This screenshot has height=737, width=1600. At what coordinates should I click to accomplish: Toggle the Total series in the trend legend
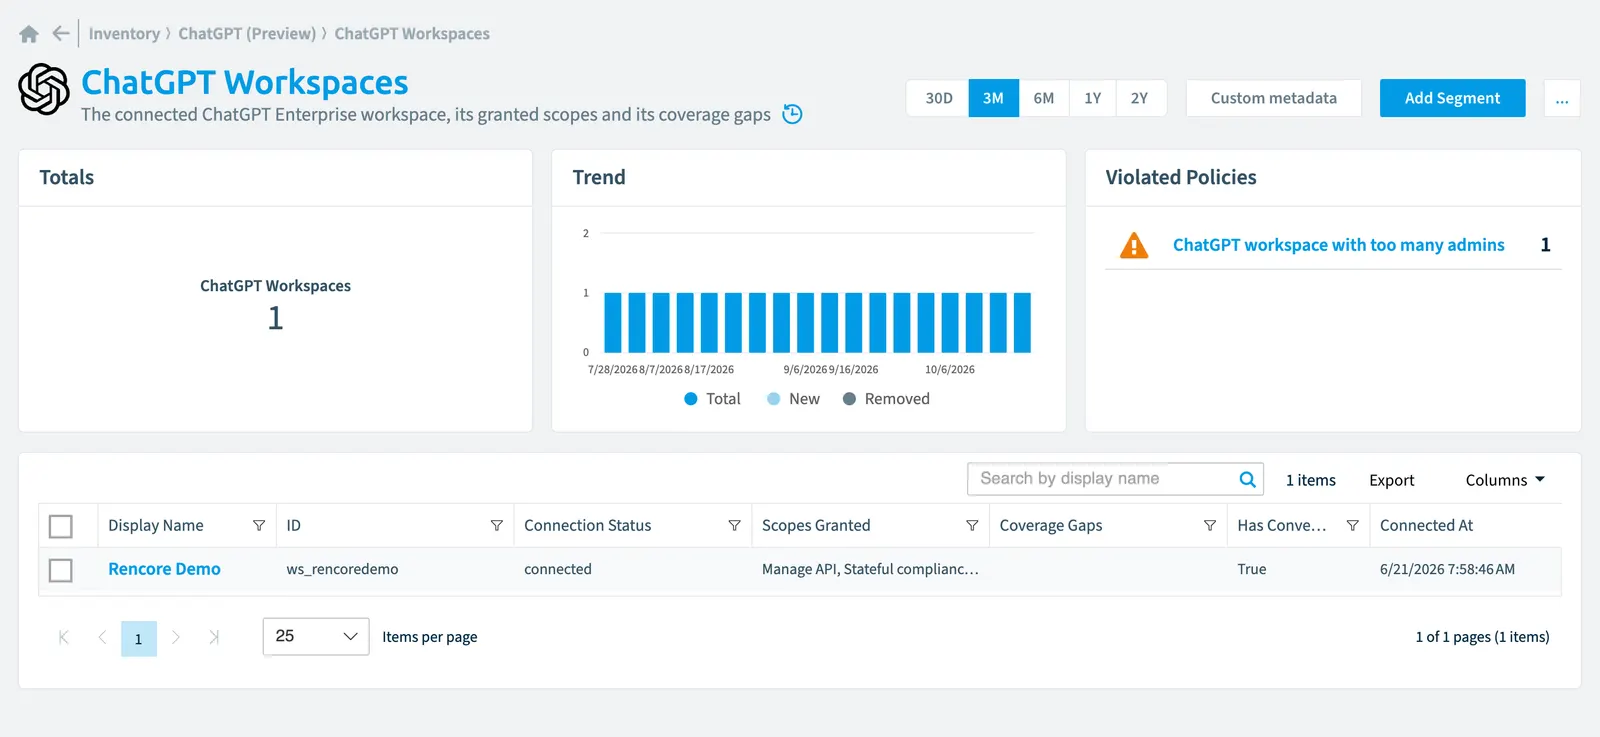click(x=712, y=399)
